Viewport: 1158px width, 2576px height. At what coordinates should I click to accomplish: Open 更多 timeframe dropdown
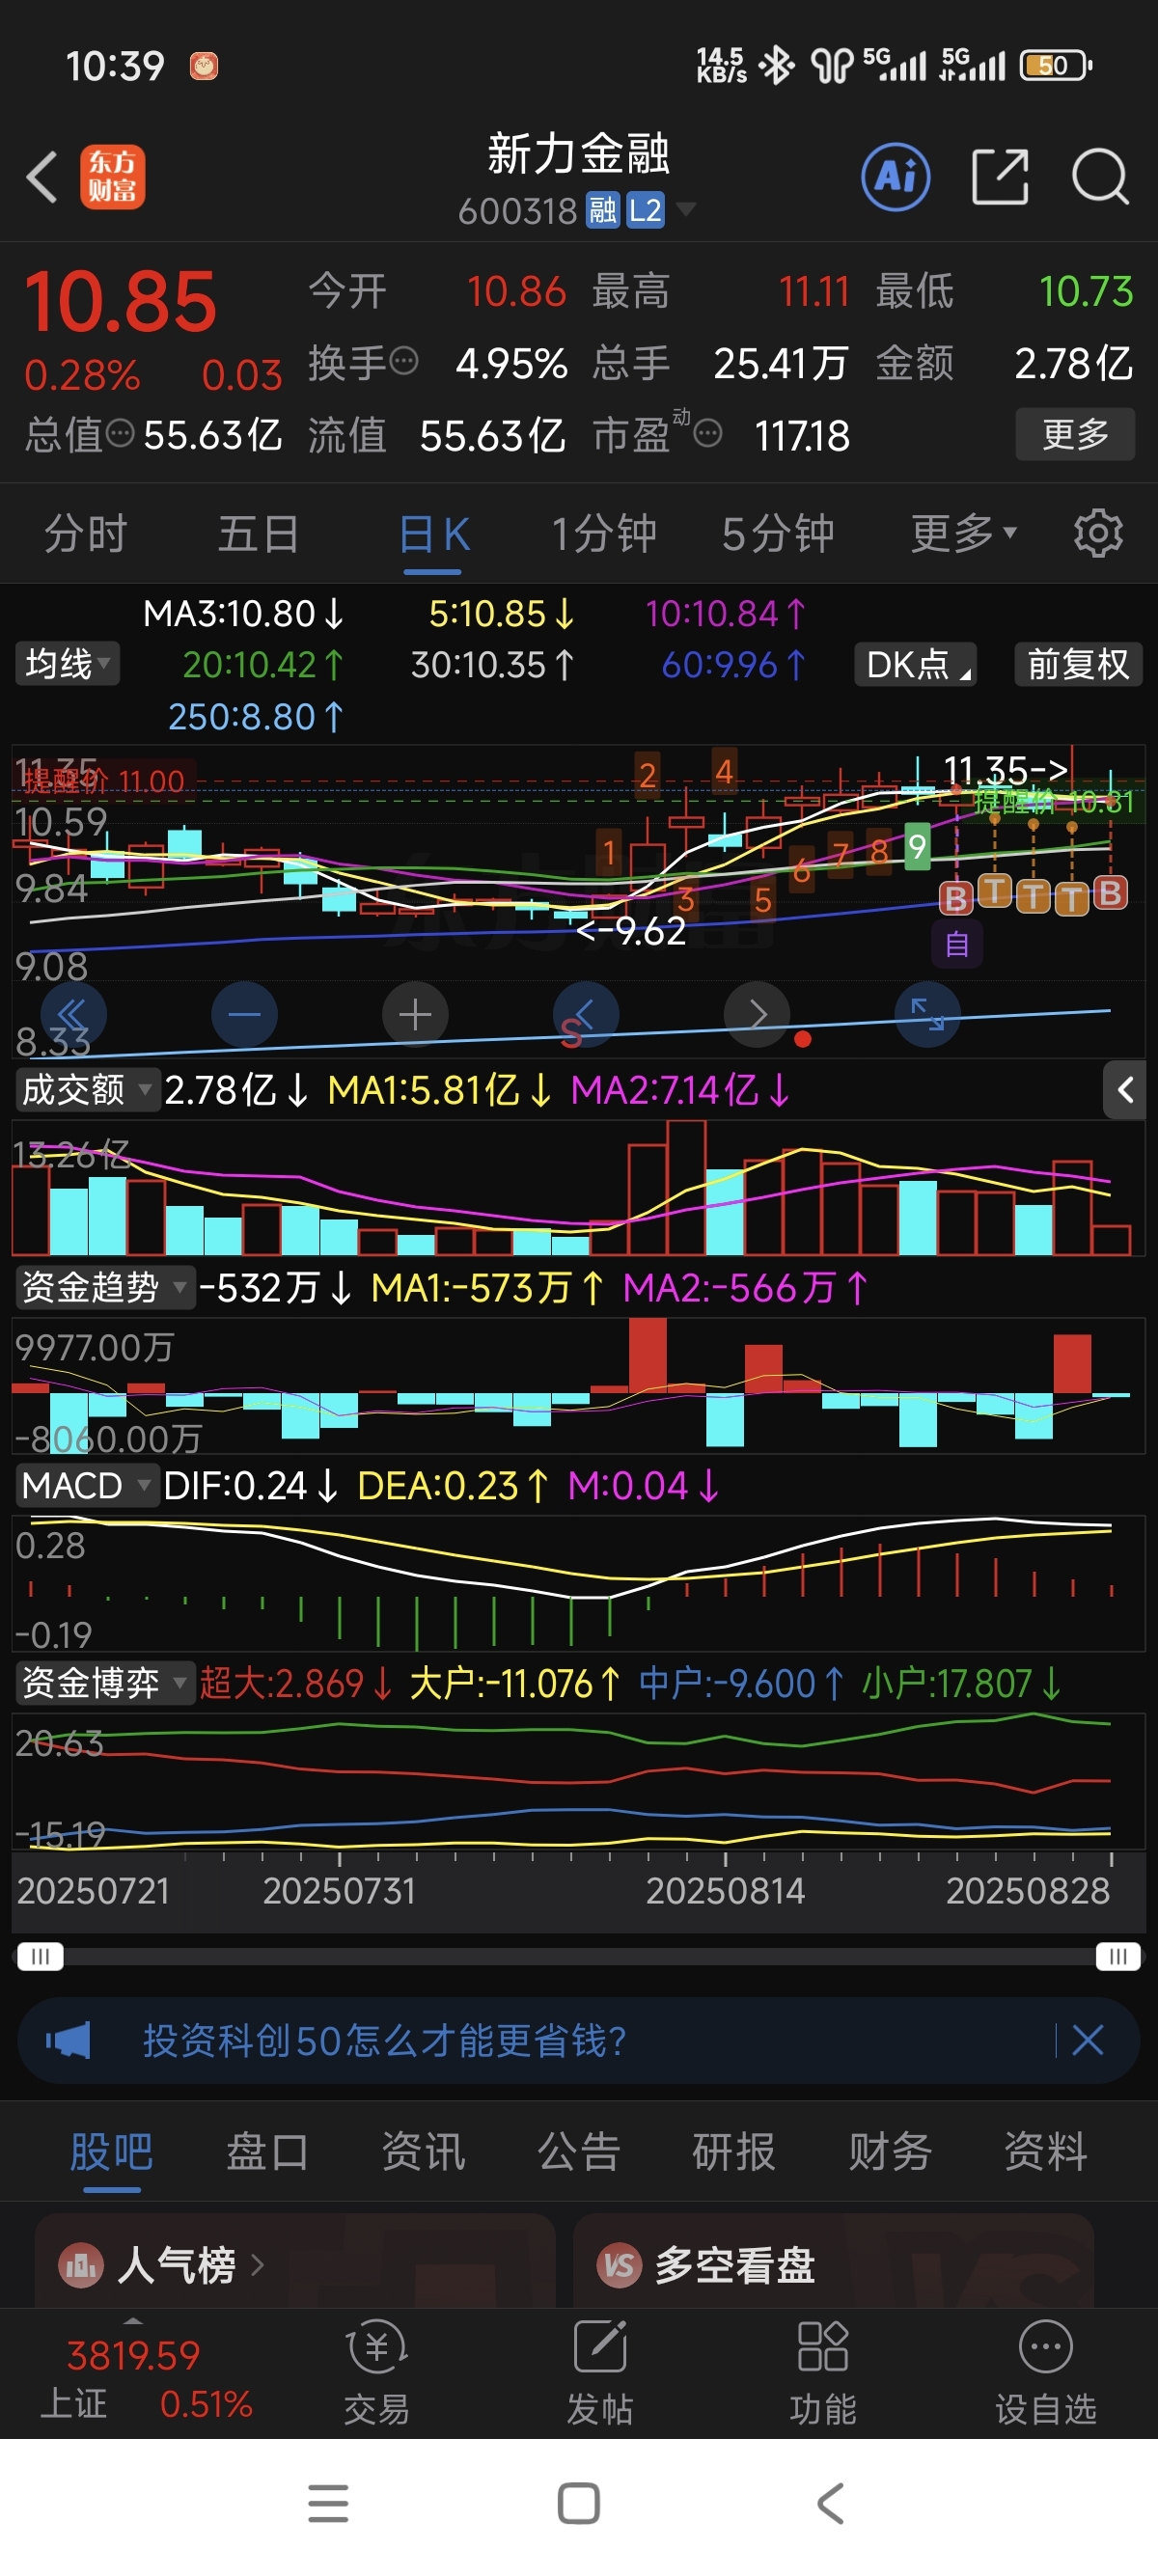tap(964, 533)
